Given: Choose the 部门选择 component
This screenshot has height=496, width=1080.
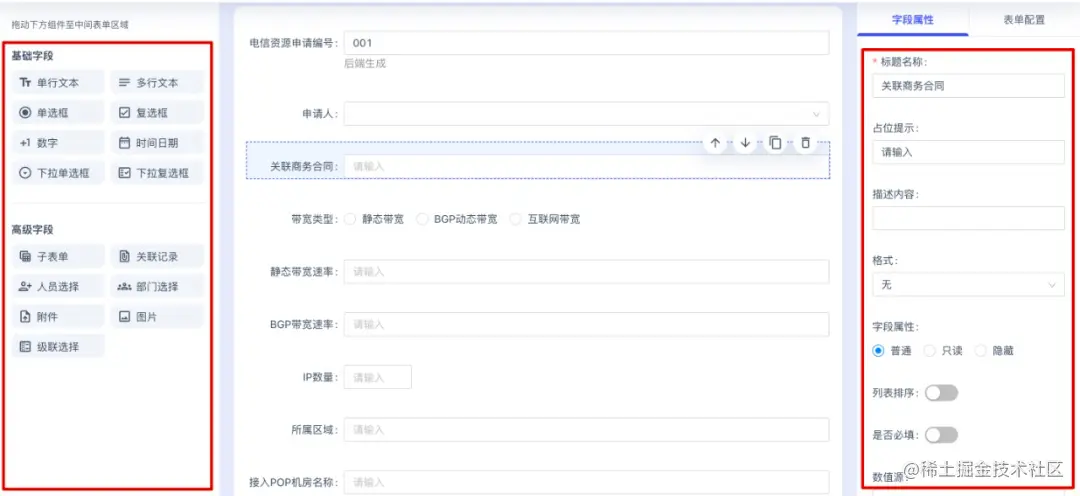Looking at the screenshot, I should pyautogui.click(x=157, y=287).
